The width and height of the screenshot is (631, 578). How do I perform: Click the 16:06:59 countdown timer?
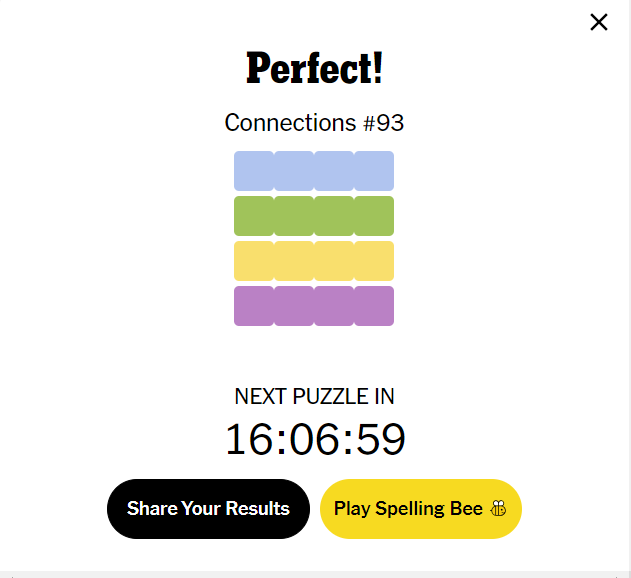[315, 439]
